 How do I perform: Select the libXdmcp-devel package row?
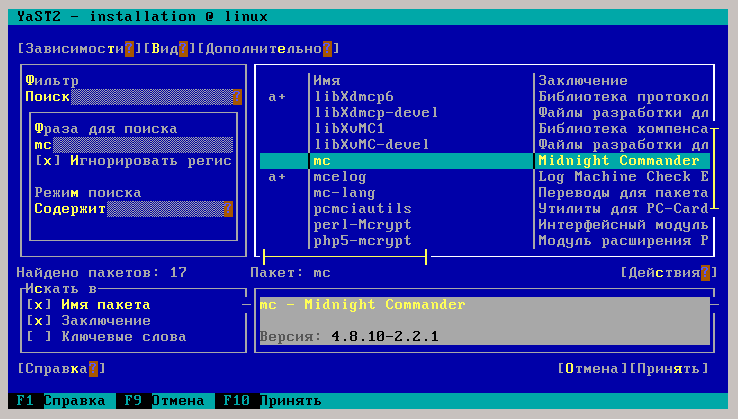point(485,113)
